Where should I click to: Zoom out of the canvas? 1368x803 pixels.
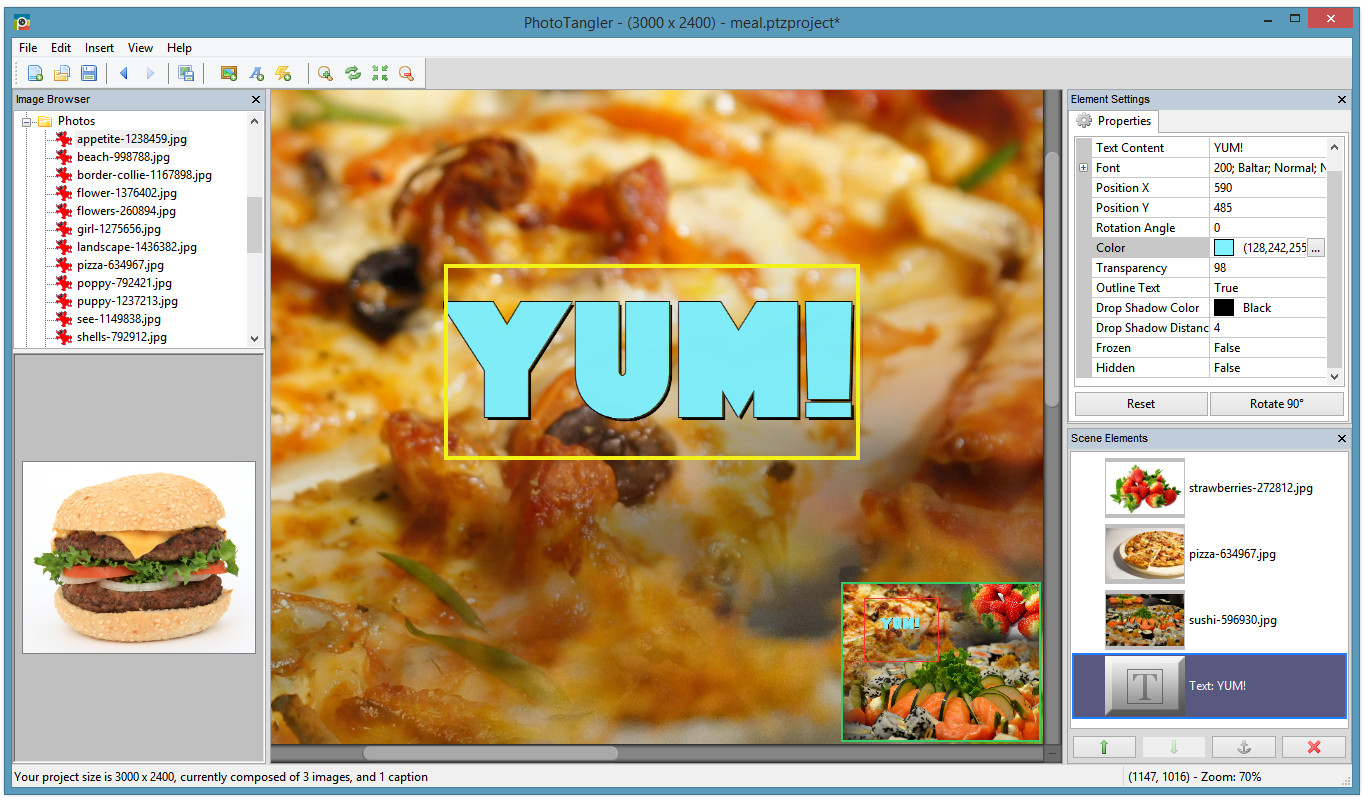click(407, 72)
